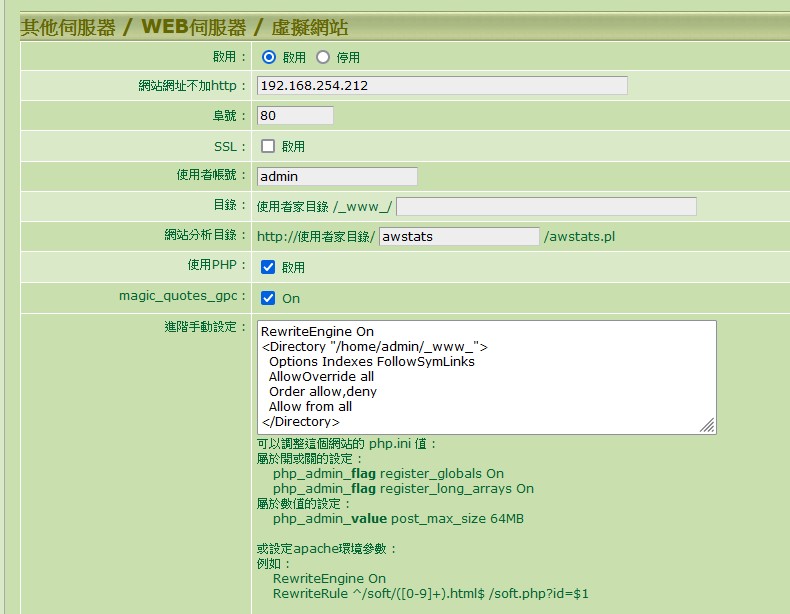This screenshot has height=614, width=790.
Task: Click the On label beside magic_quotes_gpc
Action: click(291, 299)
